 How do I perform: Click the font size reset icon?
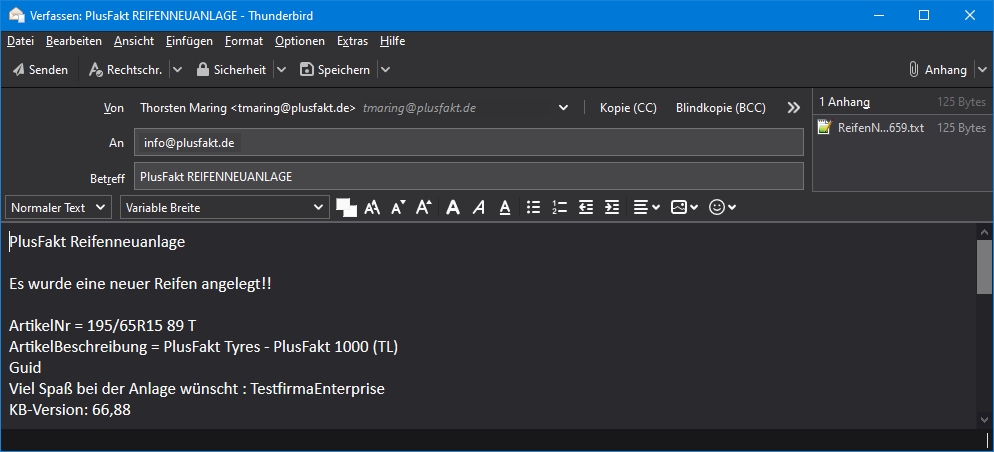click(x=372, y=207)
